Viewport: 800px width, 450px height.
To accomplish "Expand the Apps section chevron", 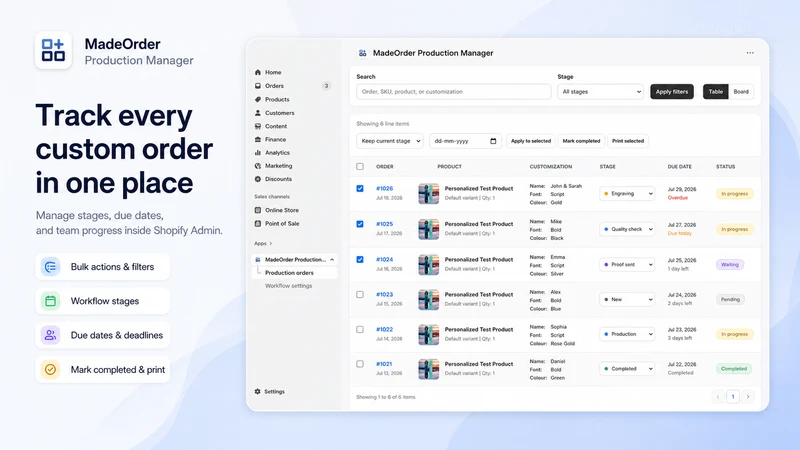I will (x=271, y=243).
